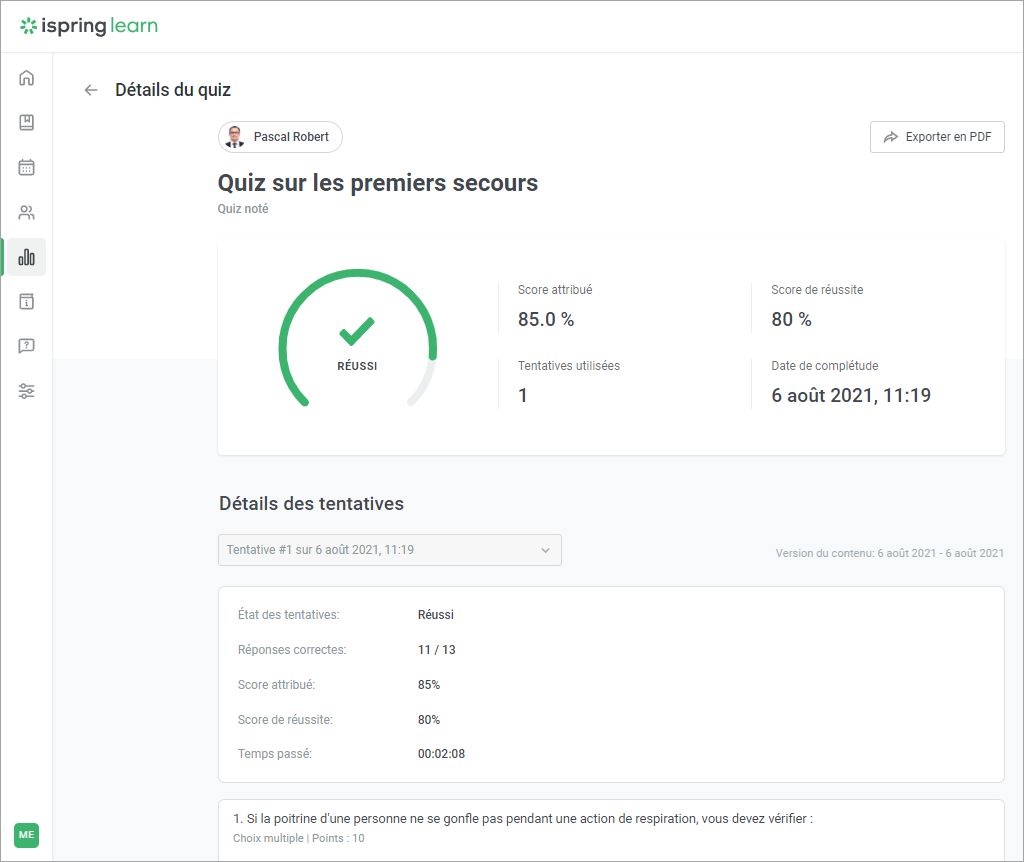Go to the calendar events section

point(27,167)
